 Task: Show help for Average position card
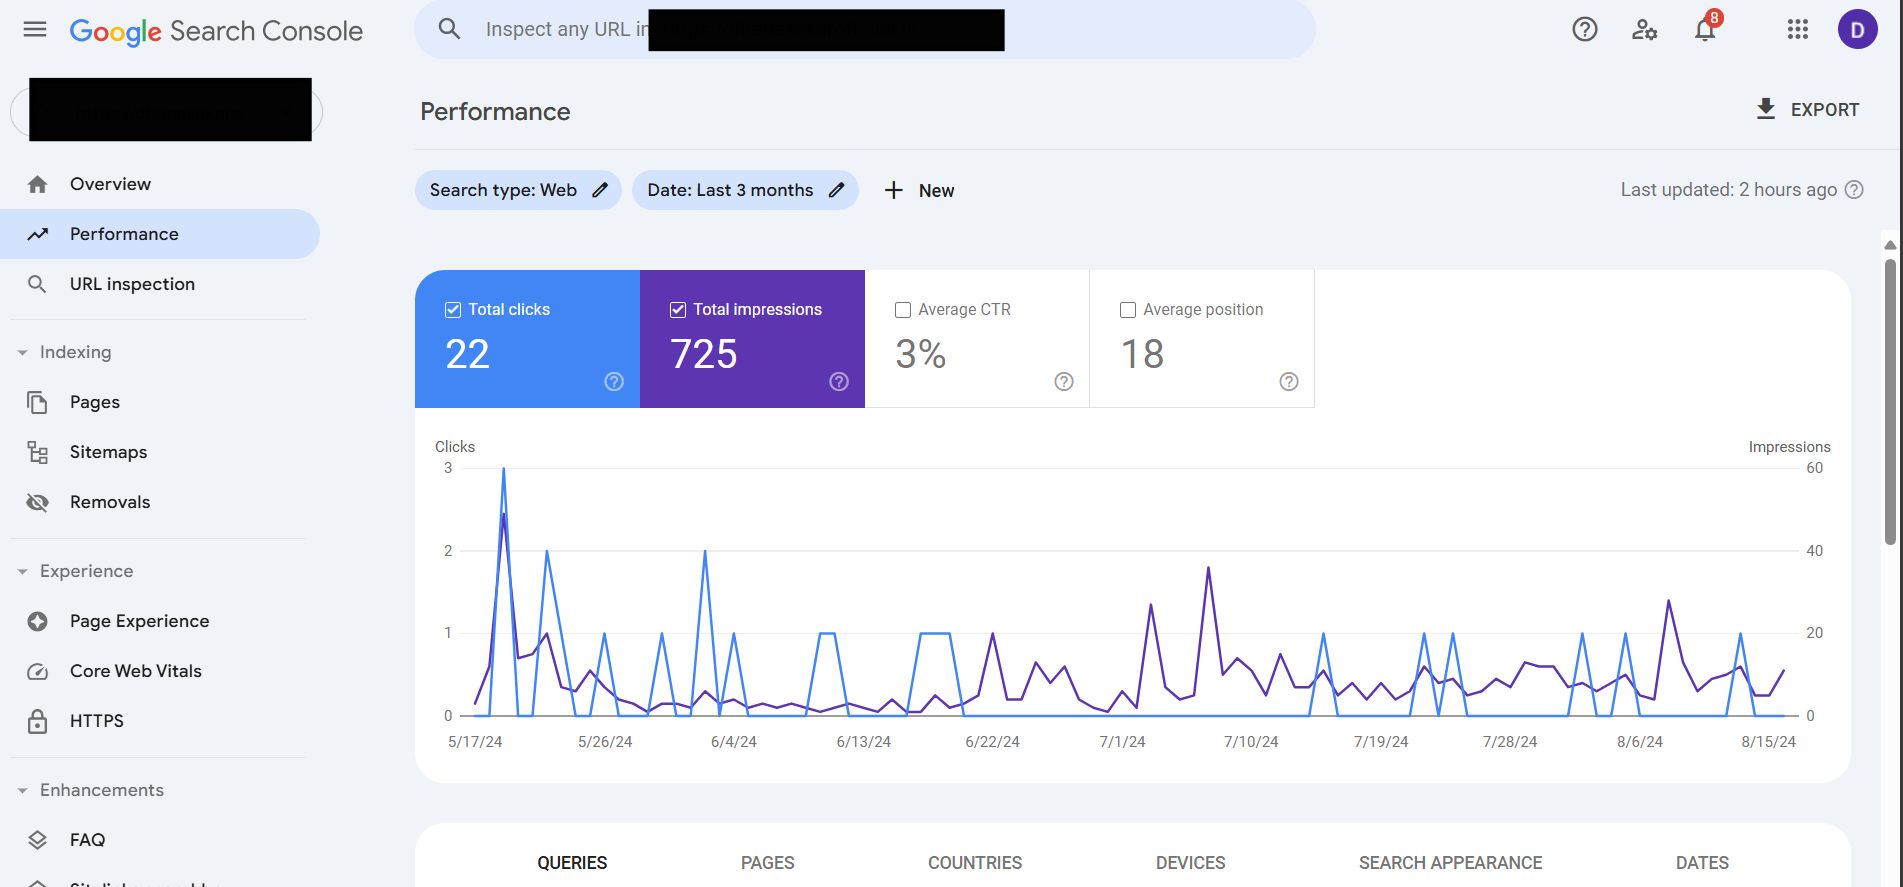click(1289, 381)
